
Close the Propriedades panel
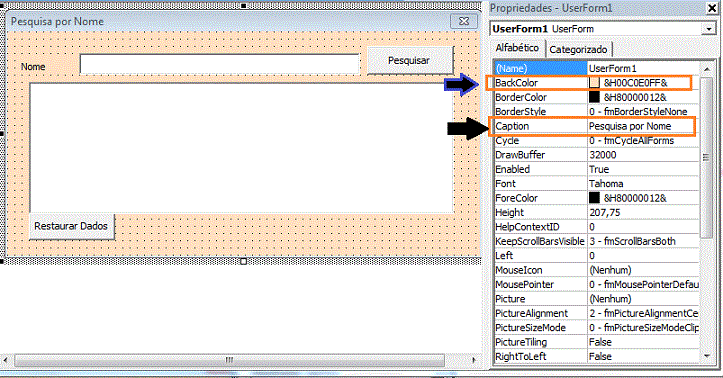712,8
